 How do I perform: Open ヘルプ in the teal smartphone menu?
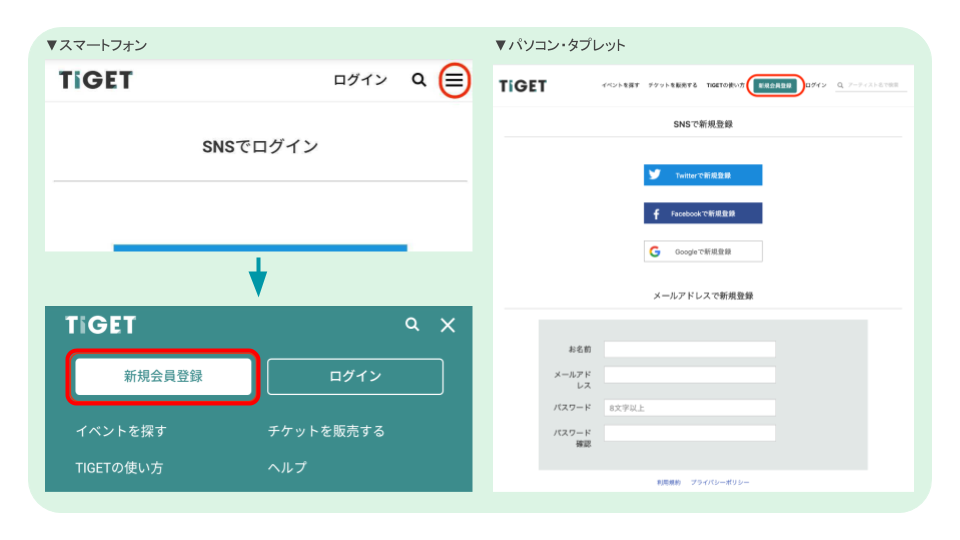coord(287,468)
